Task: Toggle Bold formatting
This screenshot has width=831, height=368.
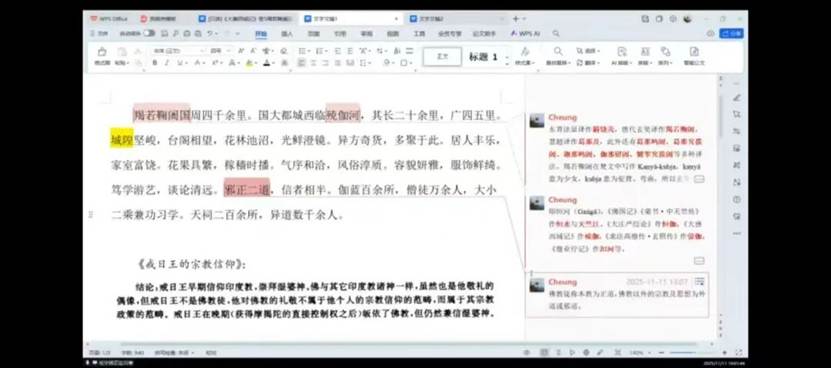Action: pyautogui.click(x=155, y=63)
